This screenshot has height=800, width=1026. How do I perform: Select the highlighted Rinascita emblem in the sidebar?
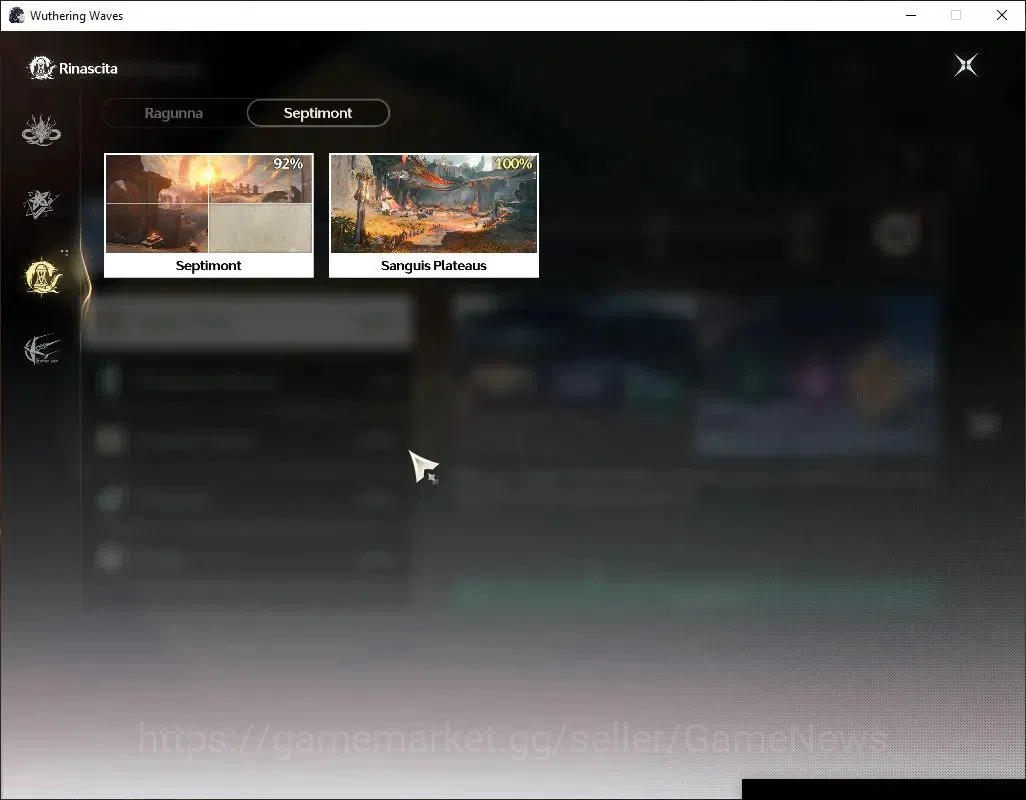(x=43, y=277)
